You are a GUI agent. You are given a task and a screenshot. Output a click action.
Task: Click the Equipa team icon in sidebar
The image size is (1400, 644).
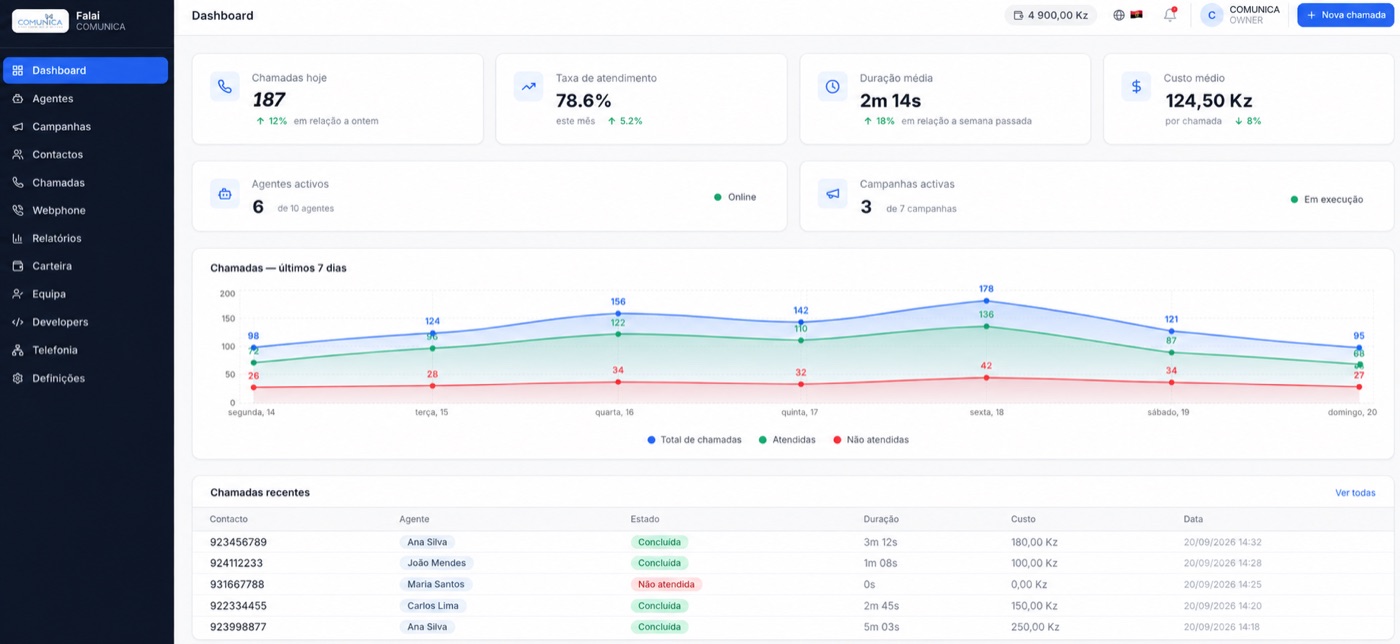[17, 294]
